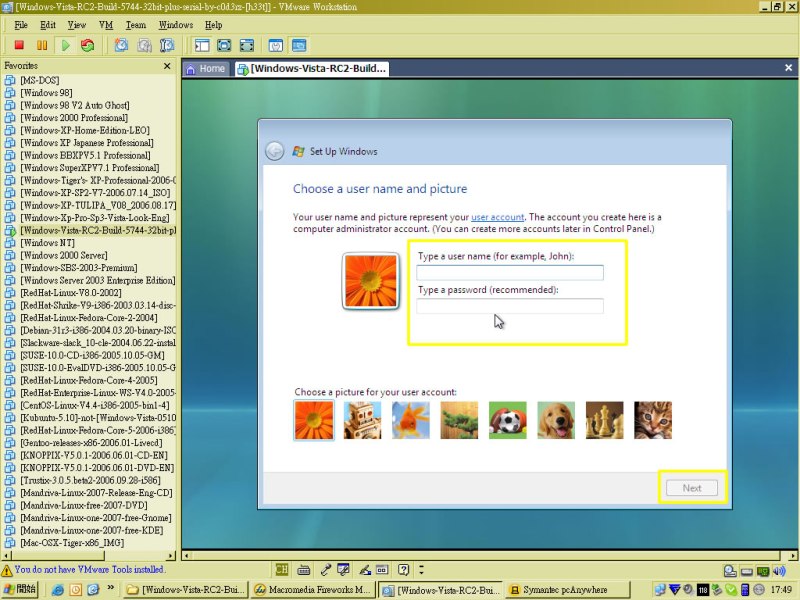Click the Summary view toolbar icon
Viewport: 800px width, 600px height.
[x=276, y=45]
